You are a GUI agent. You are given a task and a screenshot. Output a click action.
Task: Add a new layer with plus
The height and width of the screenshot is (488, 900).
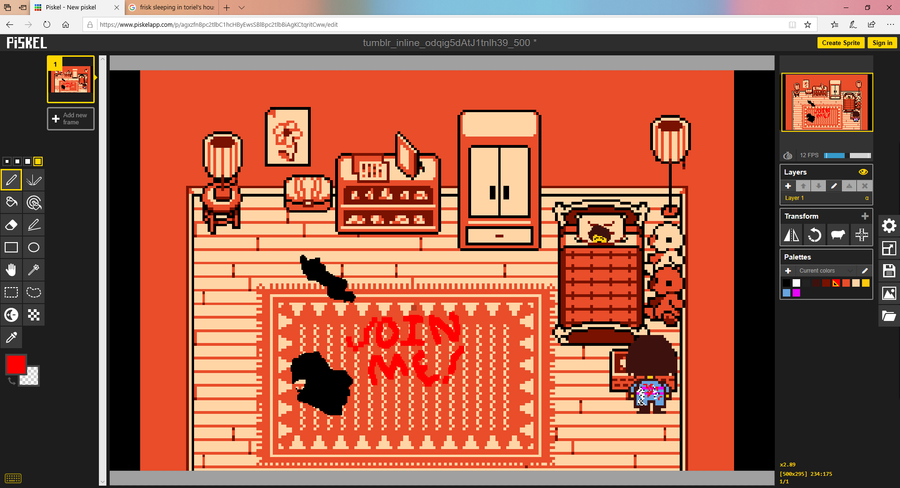tap(788, 186)
